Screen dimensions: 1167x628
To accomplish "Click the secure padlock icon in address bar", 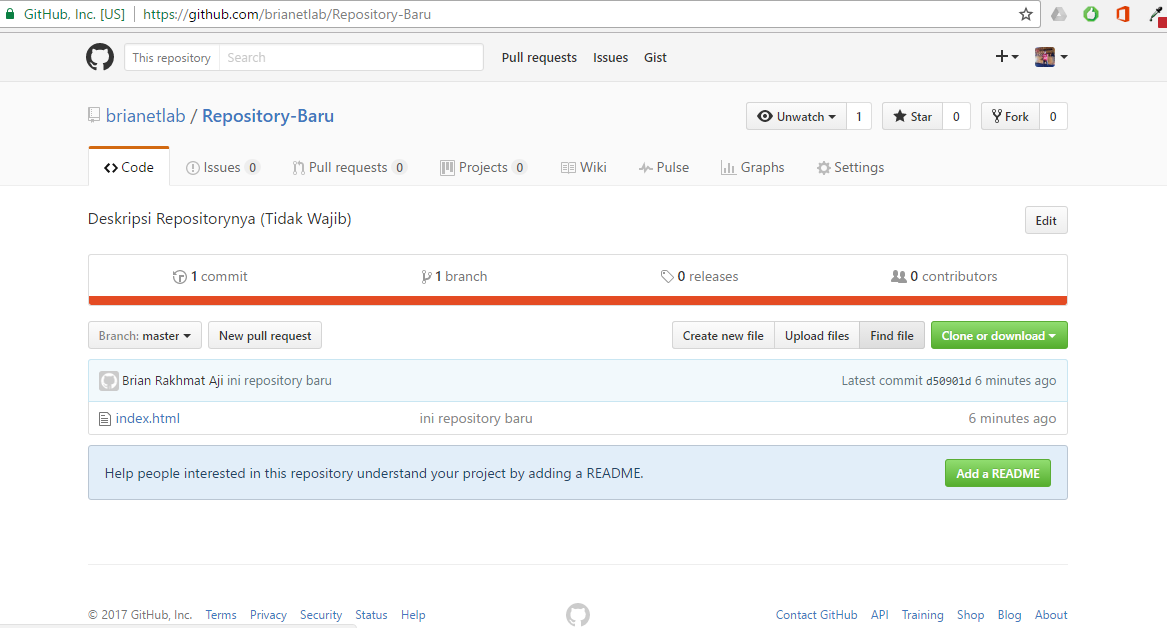I will 10,14.
